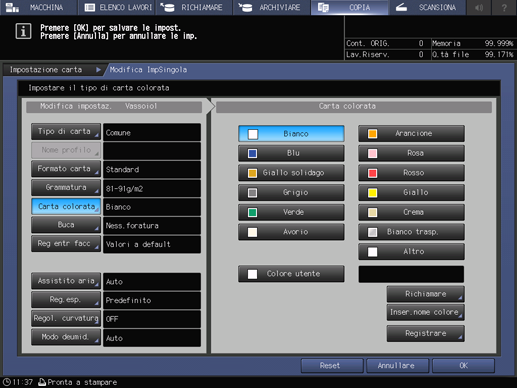This screenshot has height=388, width=517.
Task: Click the clock icon in status bar
Action: coord(7,382)
